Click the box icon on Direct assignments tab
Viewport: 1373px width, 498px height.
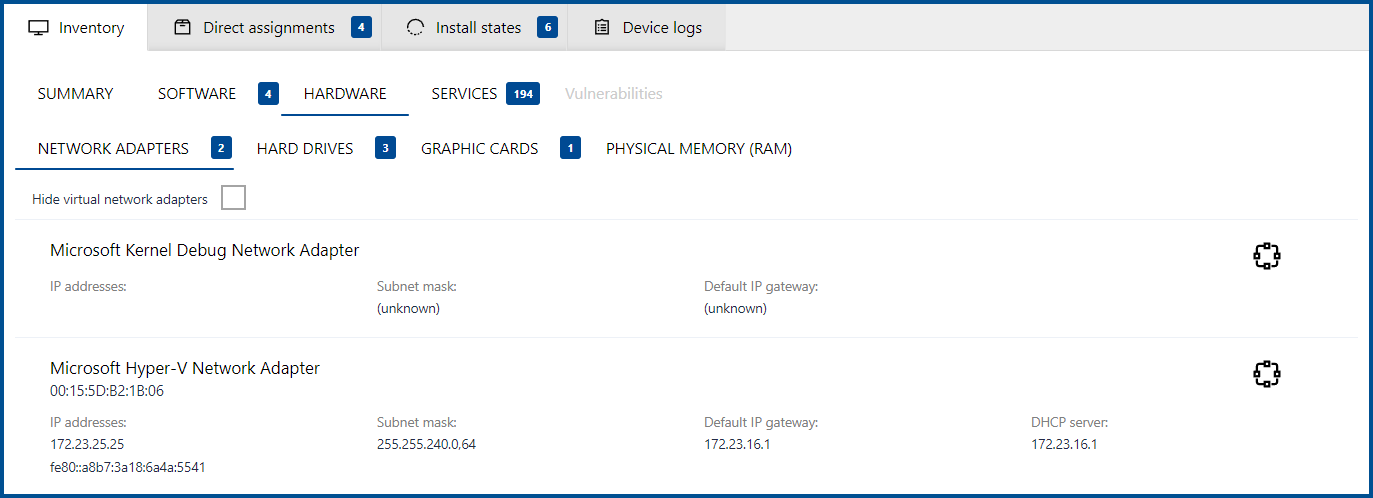tap(182, 28)
